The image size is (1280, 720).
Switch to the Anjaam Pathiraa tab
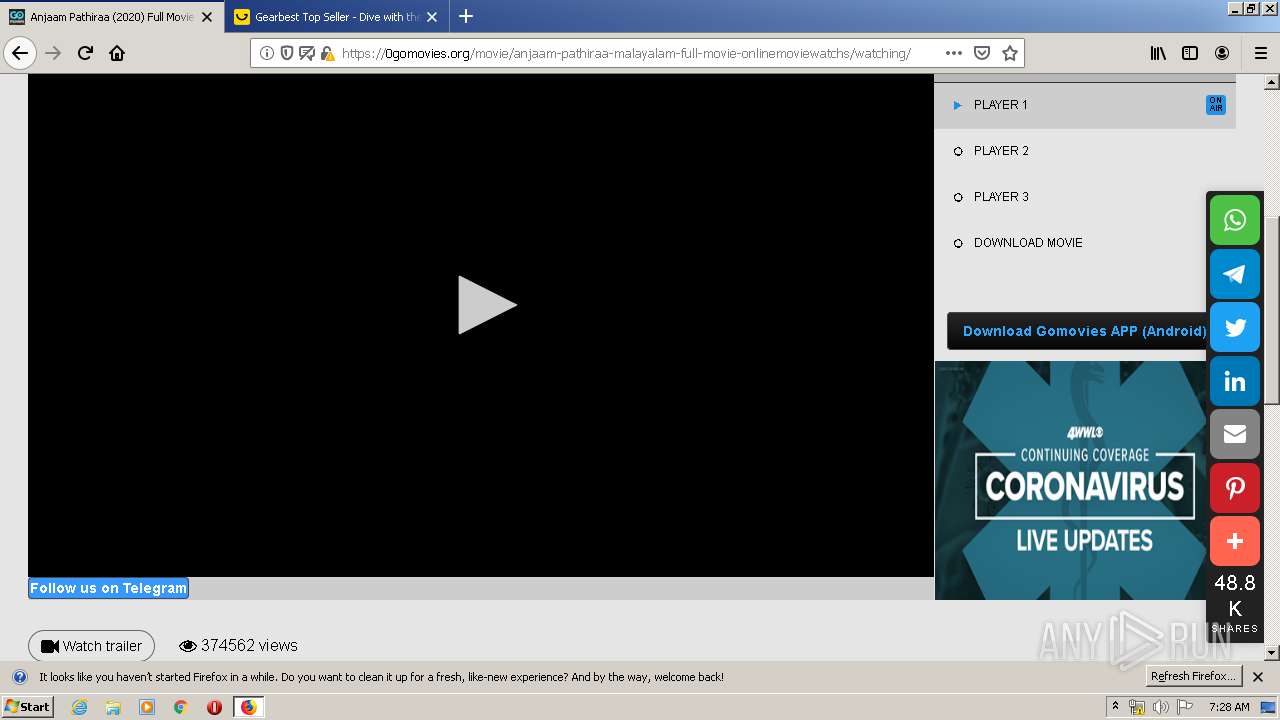pos(111,17)
